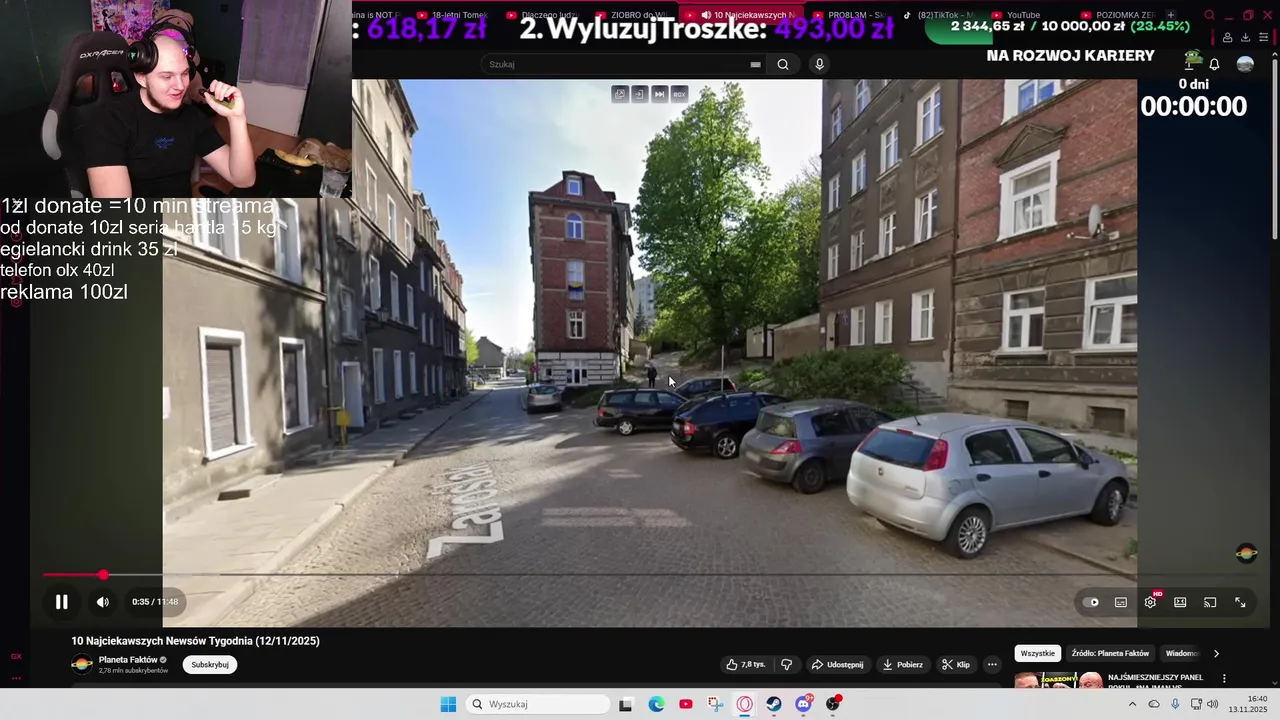The height and width of the screenshot is (720, 1280).
Task: Open a new browser tab with plus
Action: [x=1171, y=15]
